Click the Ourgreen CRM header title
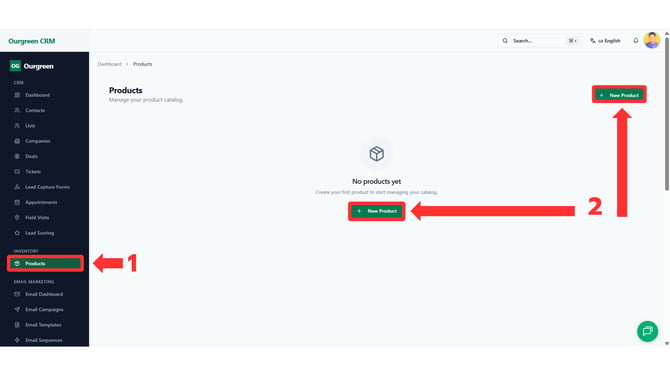The width and height of the screenshot is (670, 376). [x=32, y=41]
